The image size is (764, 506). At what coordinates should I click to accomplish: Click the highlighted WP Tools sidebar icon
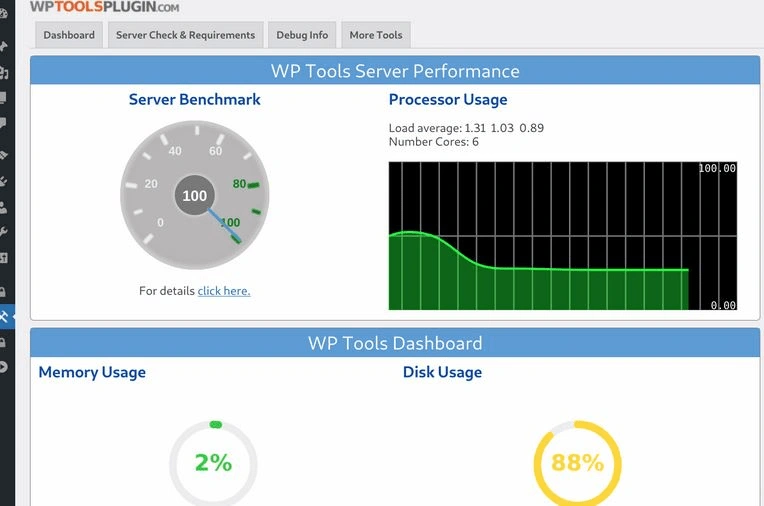pyautogui.click(x=5, y=317)
